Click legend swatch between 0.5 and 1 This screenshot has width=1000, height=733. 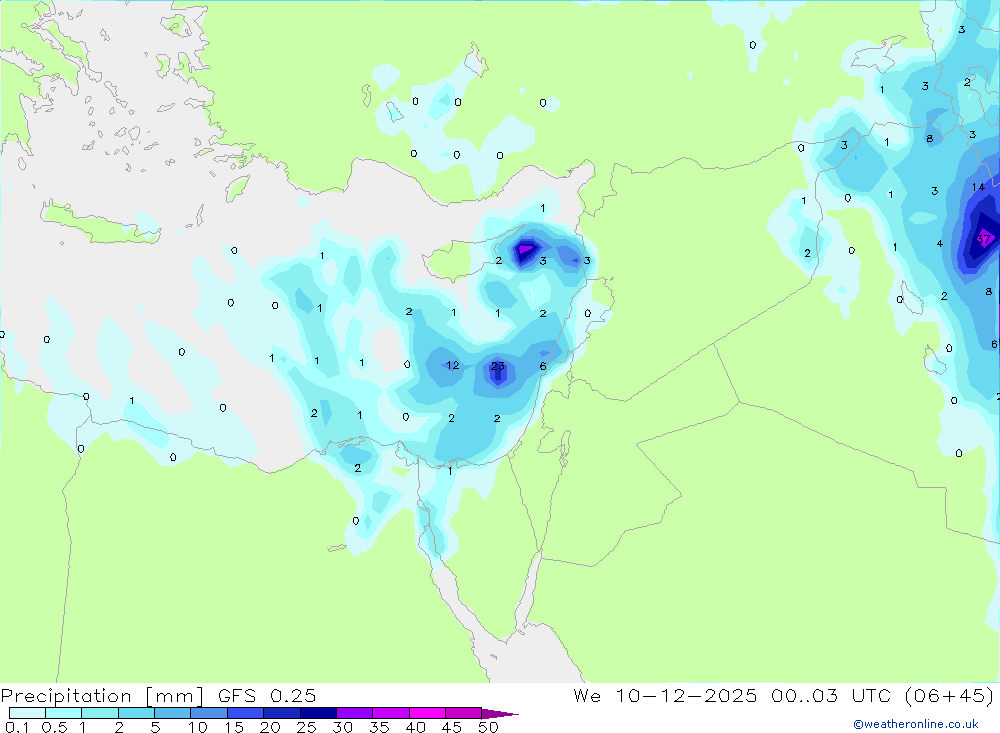pyautogui.click(x=64, y=713)
